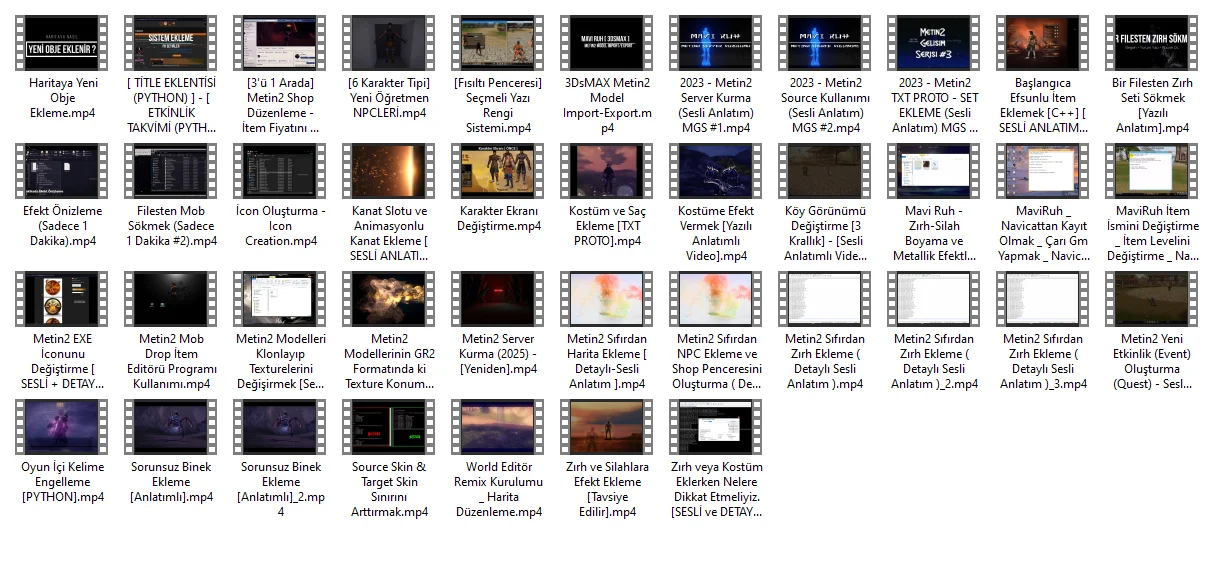This screenshot has height=579, width=1213.
Task: Select the Fısıltı Penceresi Seçmeli Yazı Rengi video
Action: click(498, 43)
